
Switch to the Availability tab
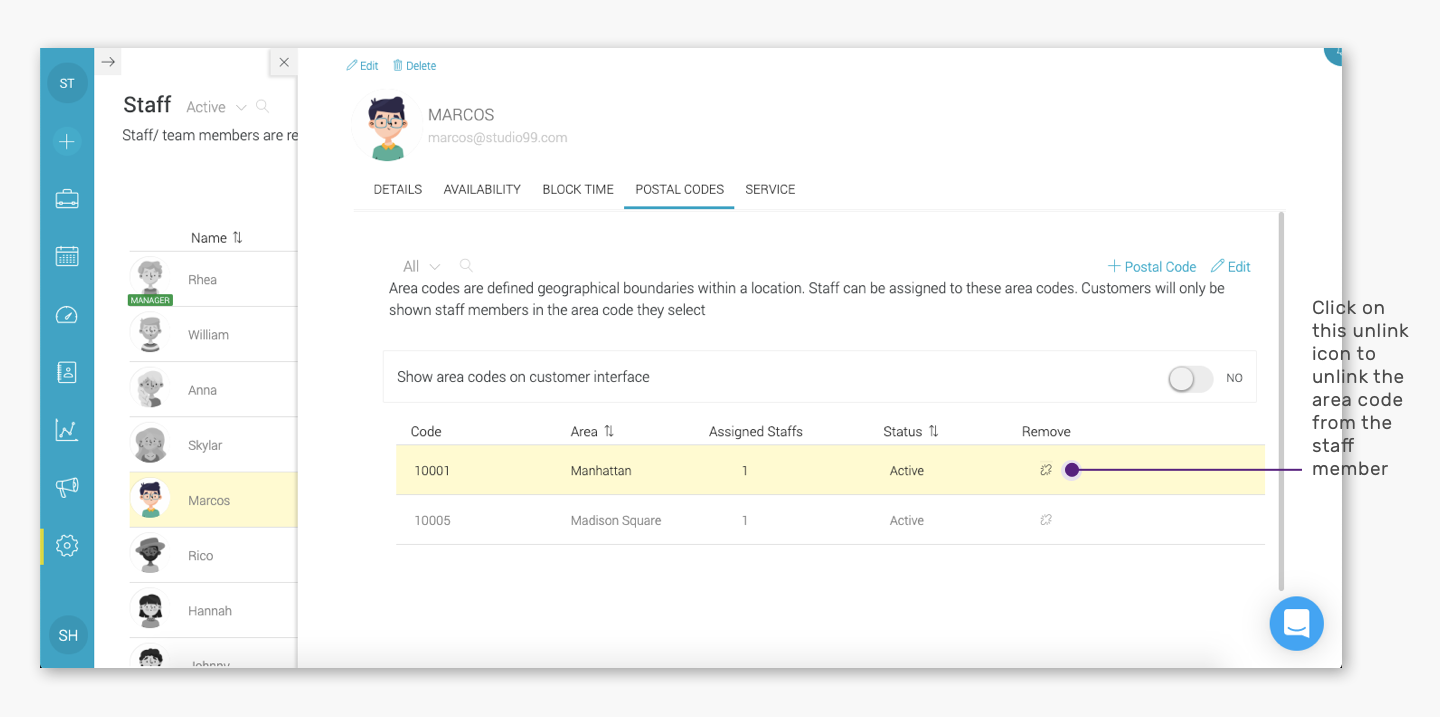[482, 189]
